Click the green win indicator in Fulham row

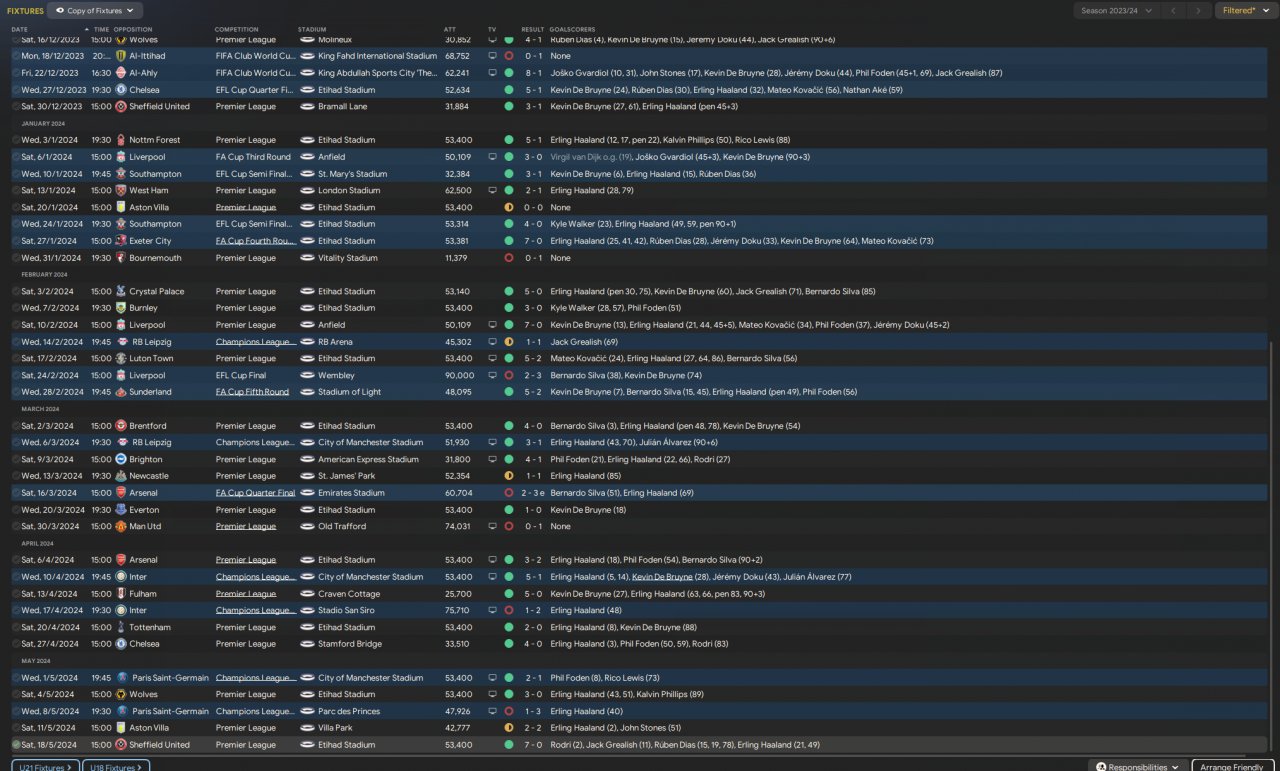pyautogui.click(x=509, y=594)
